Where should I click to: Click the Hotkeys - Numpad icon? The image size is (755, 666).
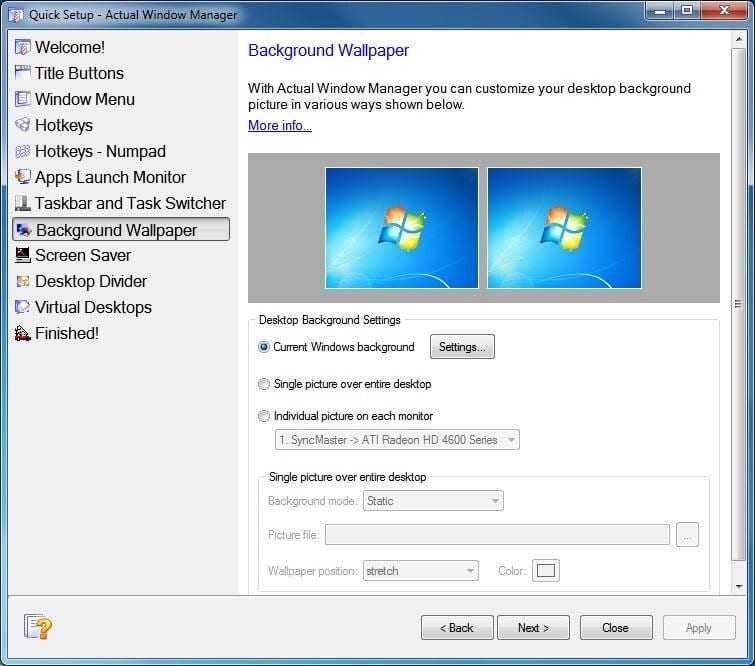(x=22, y=151)
